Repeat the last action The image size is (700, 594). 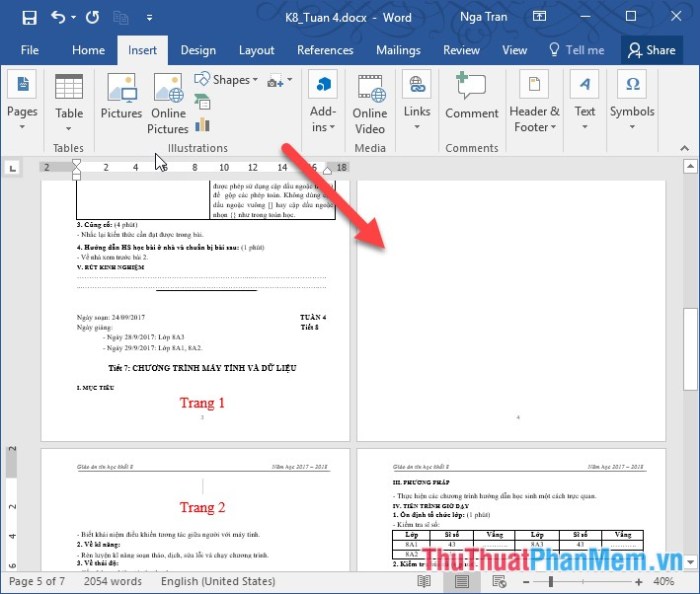(92, 17)
